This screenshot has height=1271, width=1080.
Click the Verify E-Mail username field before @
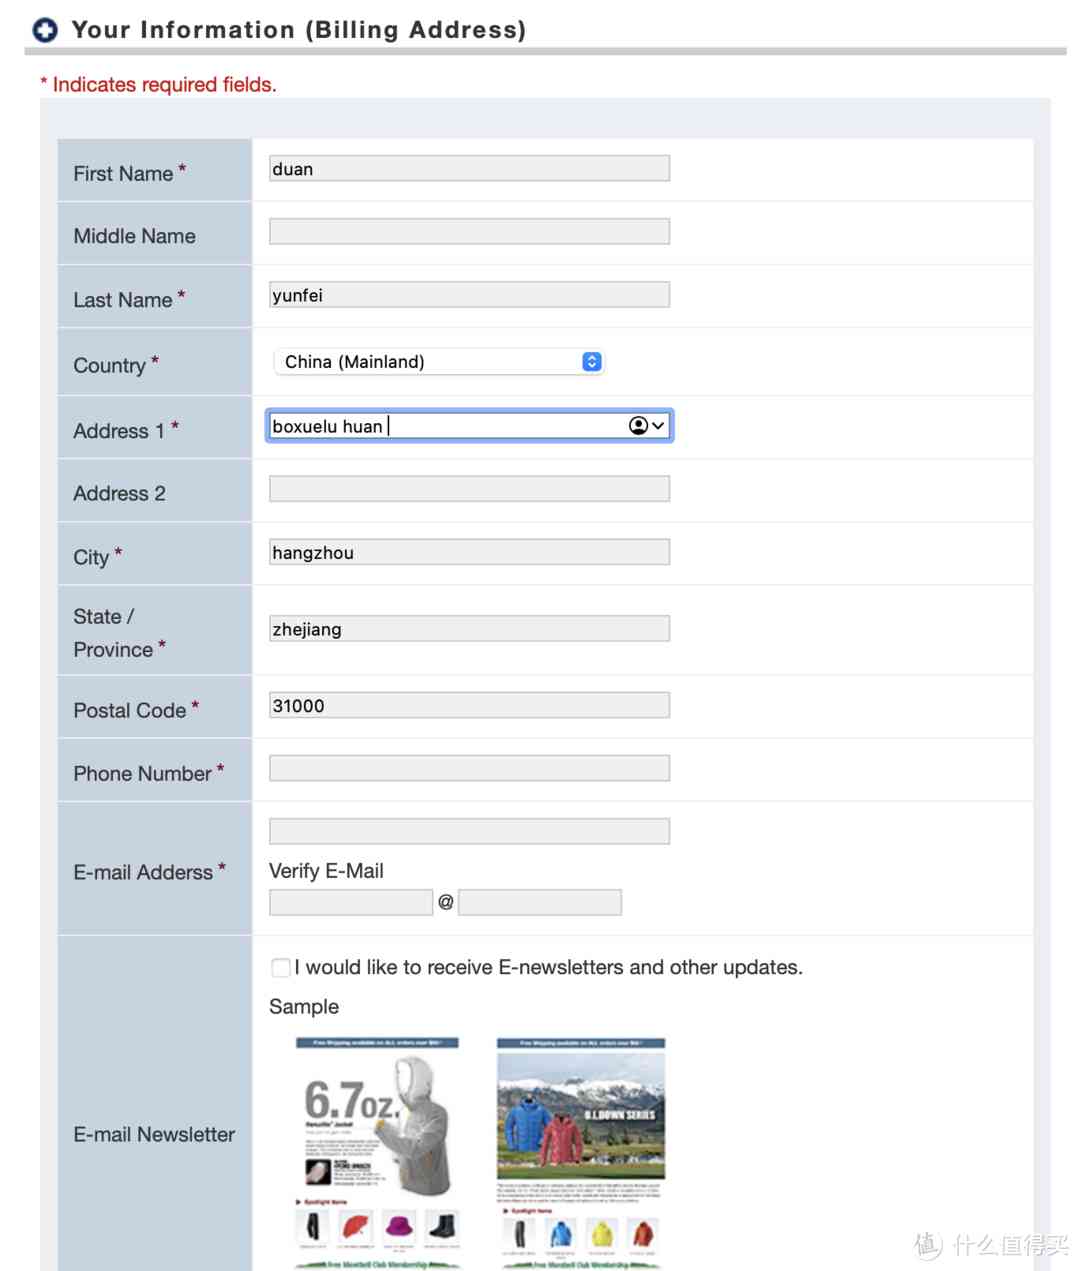point(351,903)
